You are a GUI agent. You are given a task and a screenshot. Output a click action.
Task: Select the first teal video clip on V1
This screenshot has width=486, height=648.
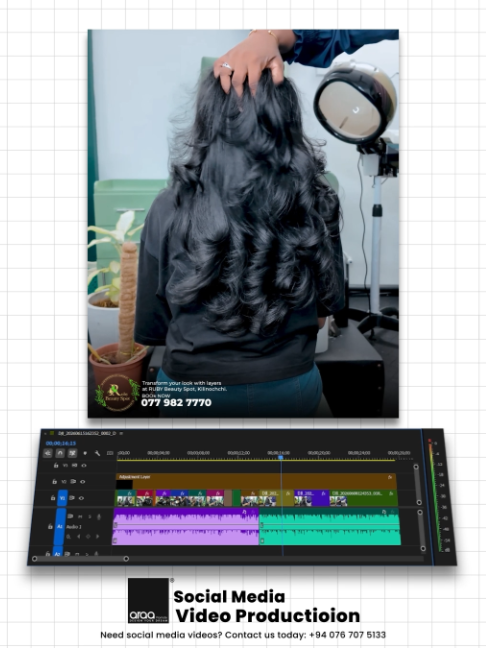coord(125,498)
